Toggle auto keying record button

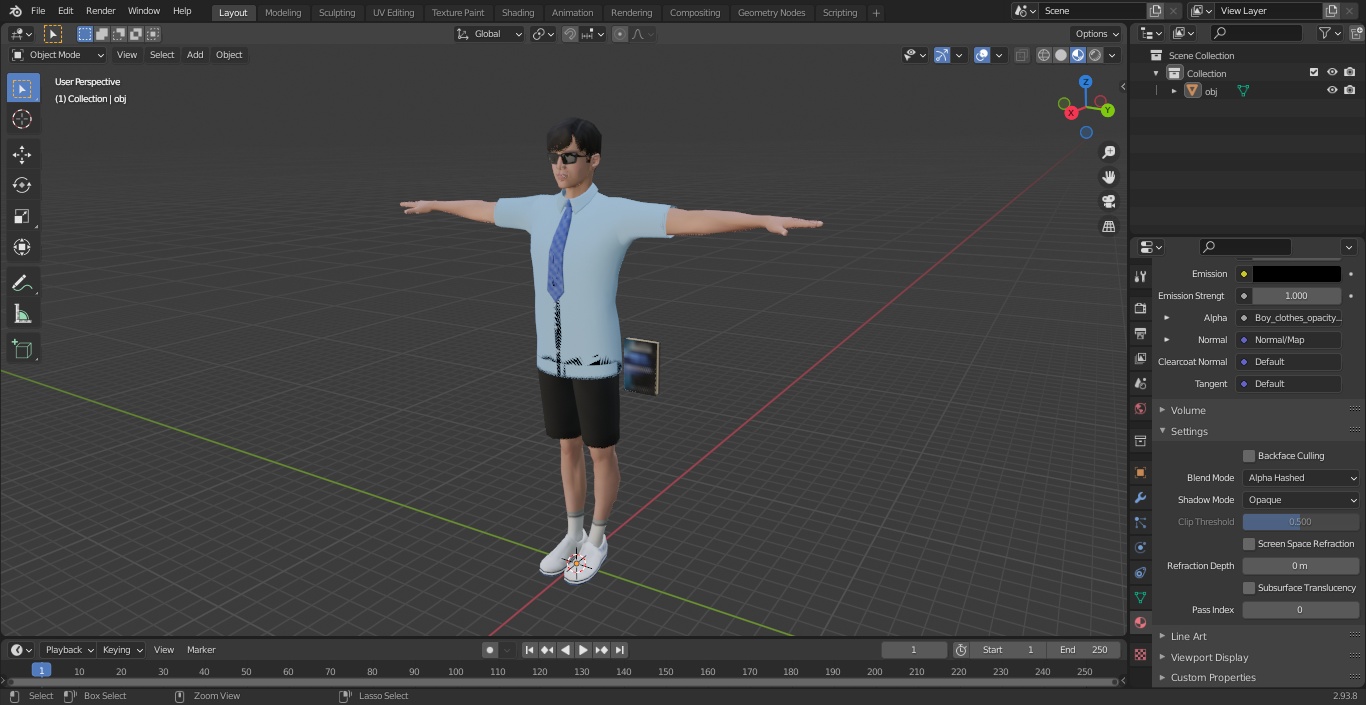(490, 650)
